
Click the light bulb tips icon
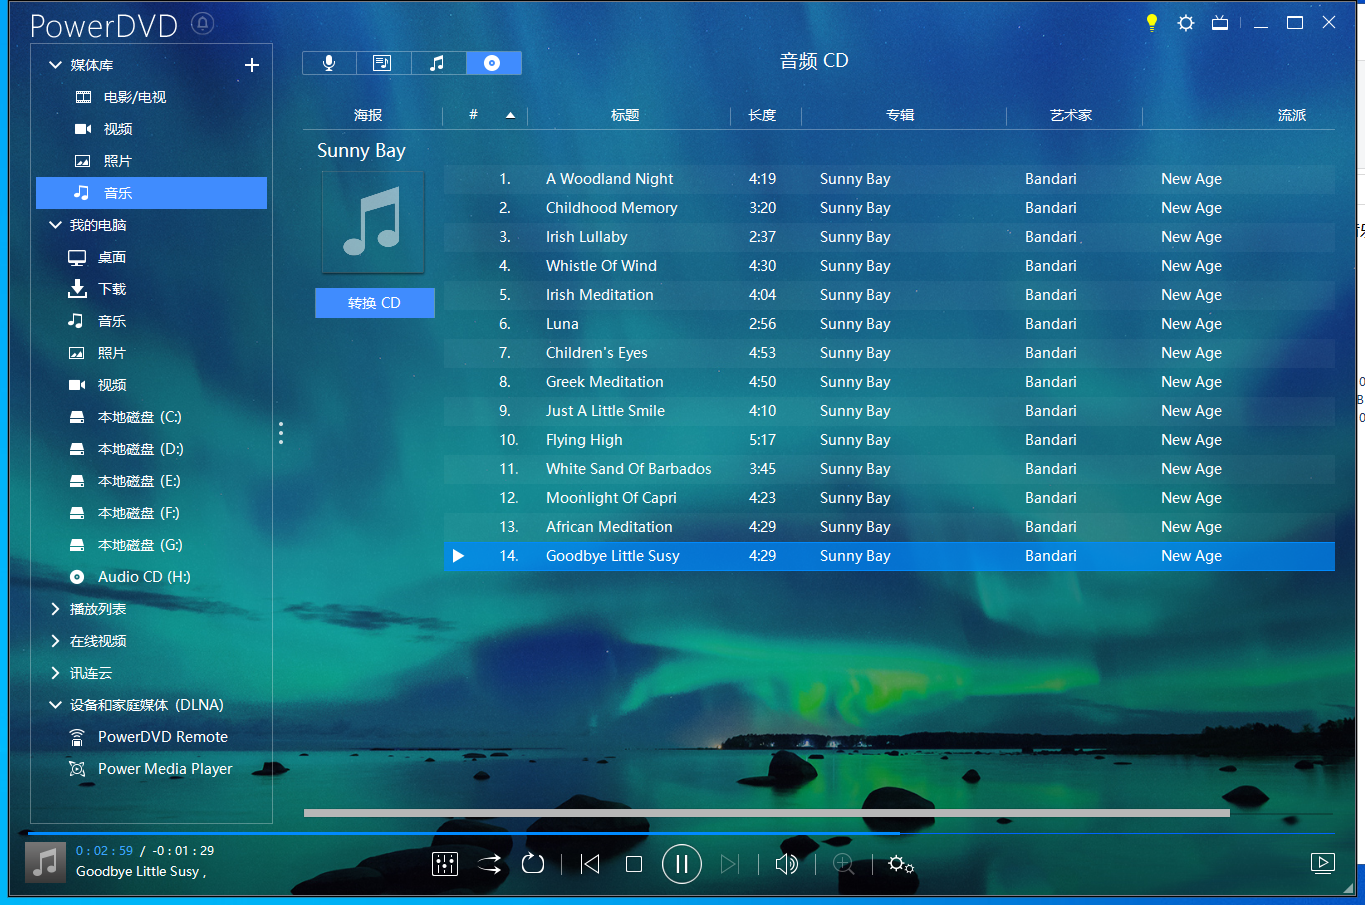[x=1152, y=22]
